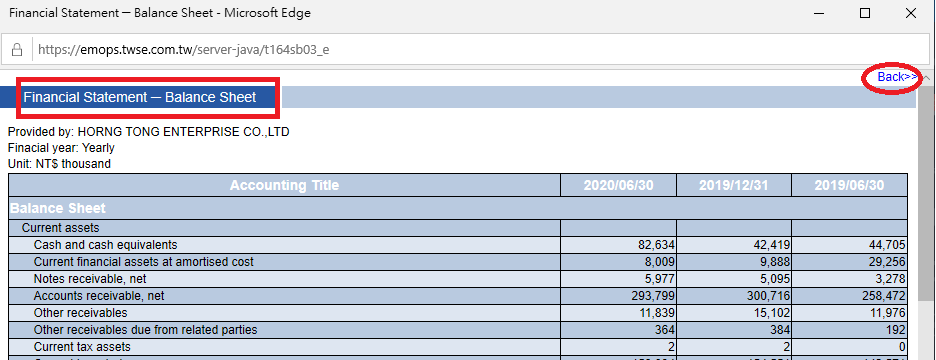Maximize the Edge window

(x=864, y=13)
